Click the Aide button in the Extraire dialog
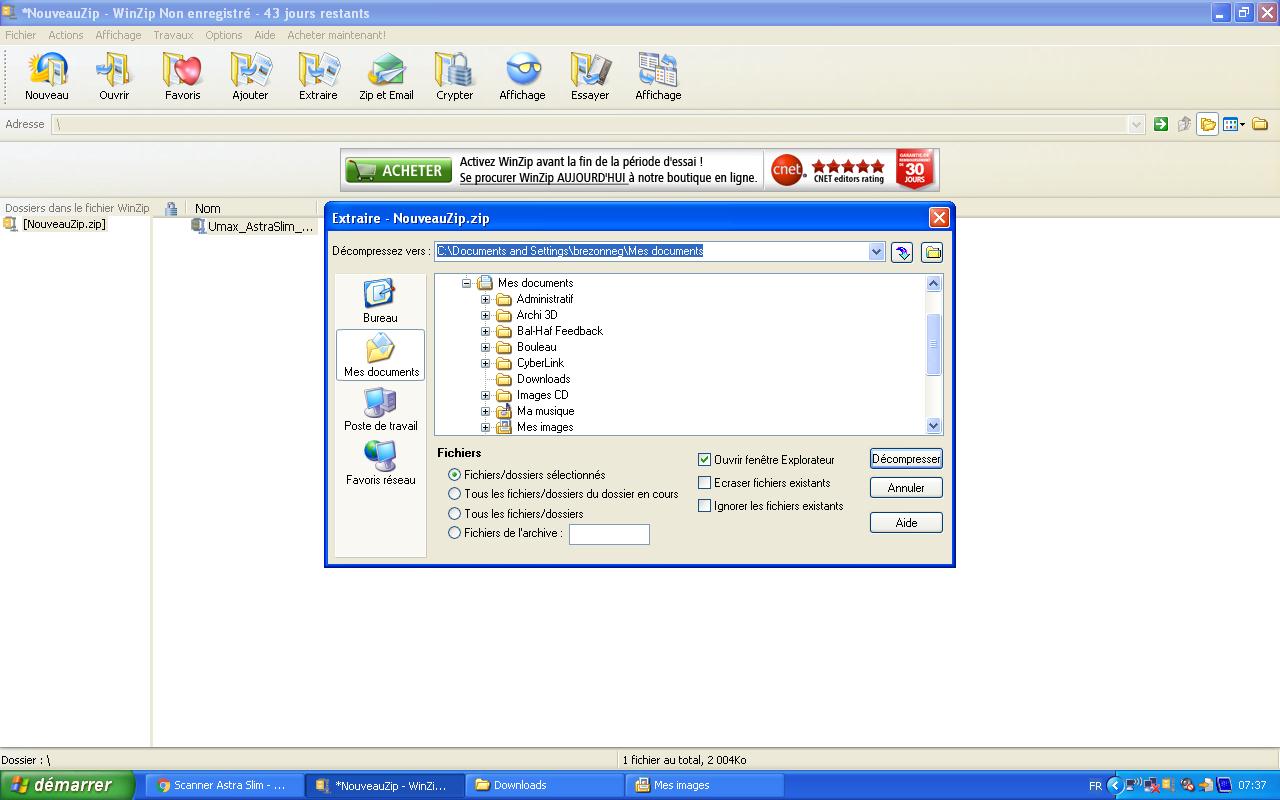Viewport: 1280px width, 800px height. (906, 522)
